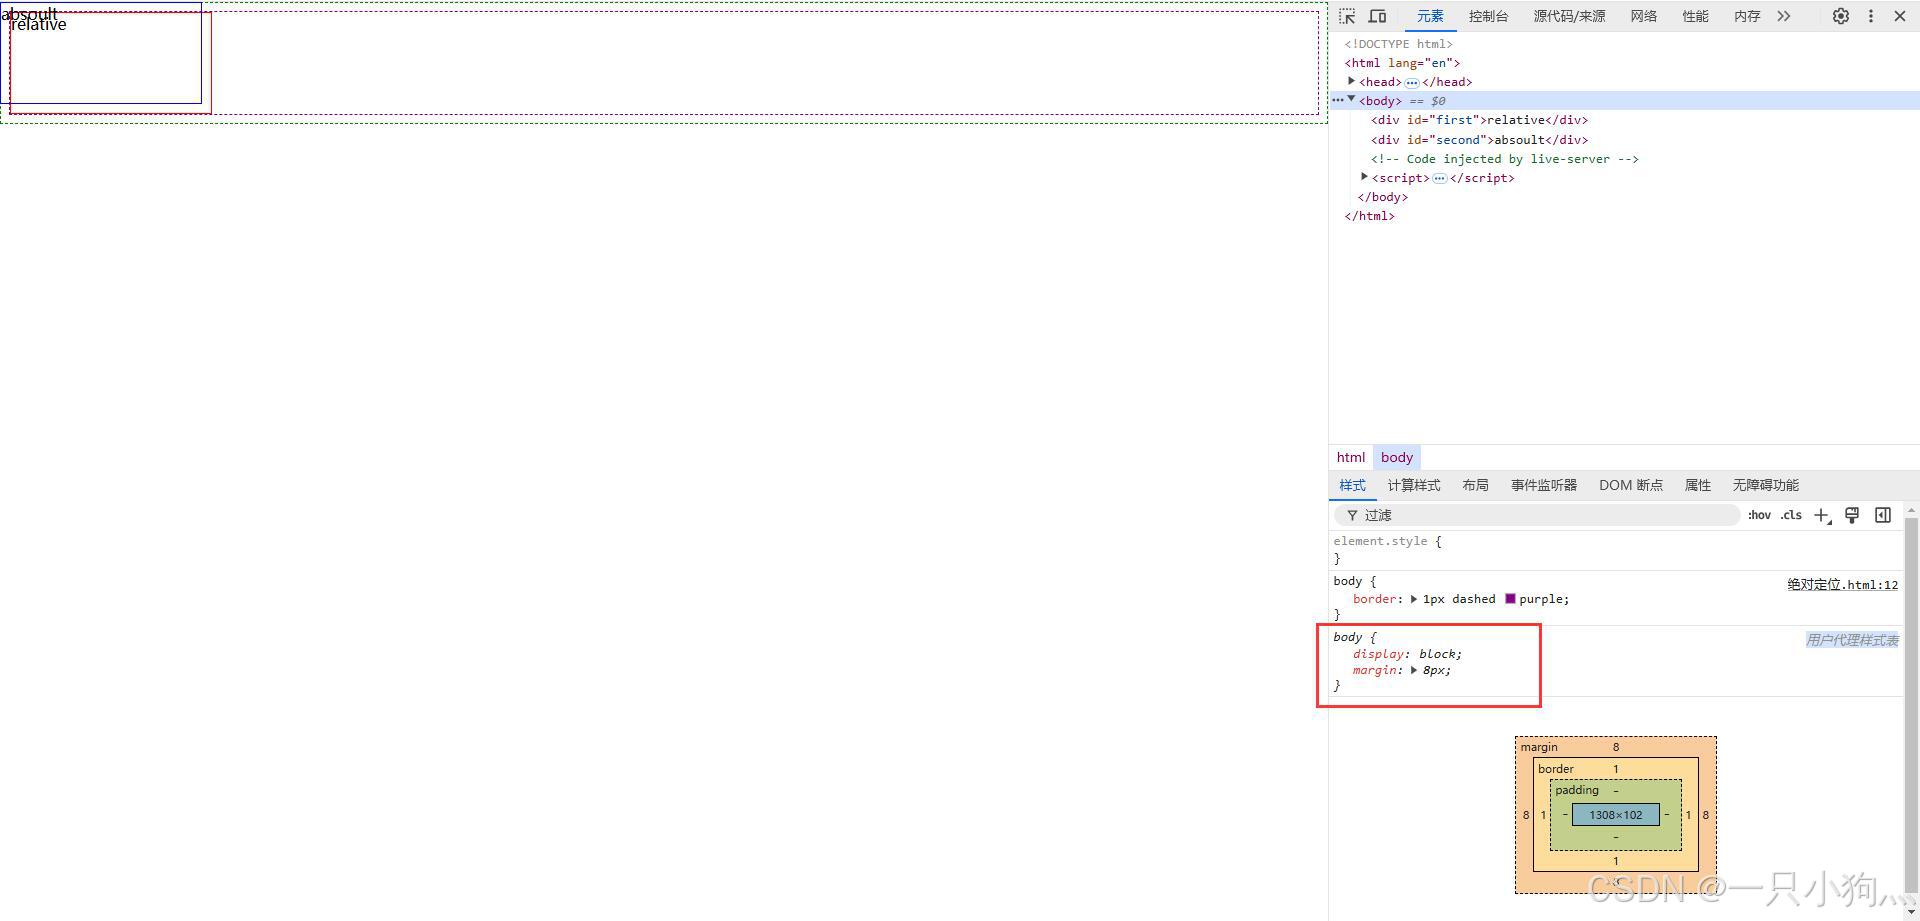Show more DevTools tabs with double chevron
The image size is (1920, 921).
[1784, 16]
